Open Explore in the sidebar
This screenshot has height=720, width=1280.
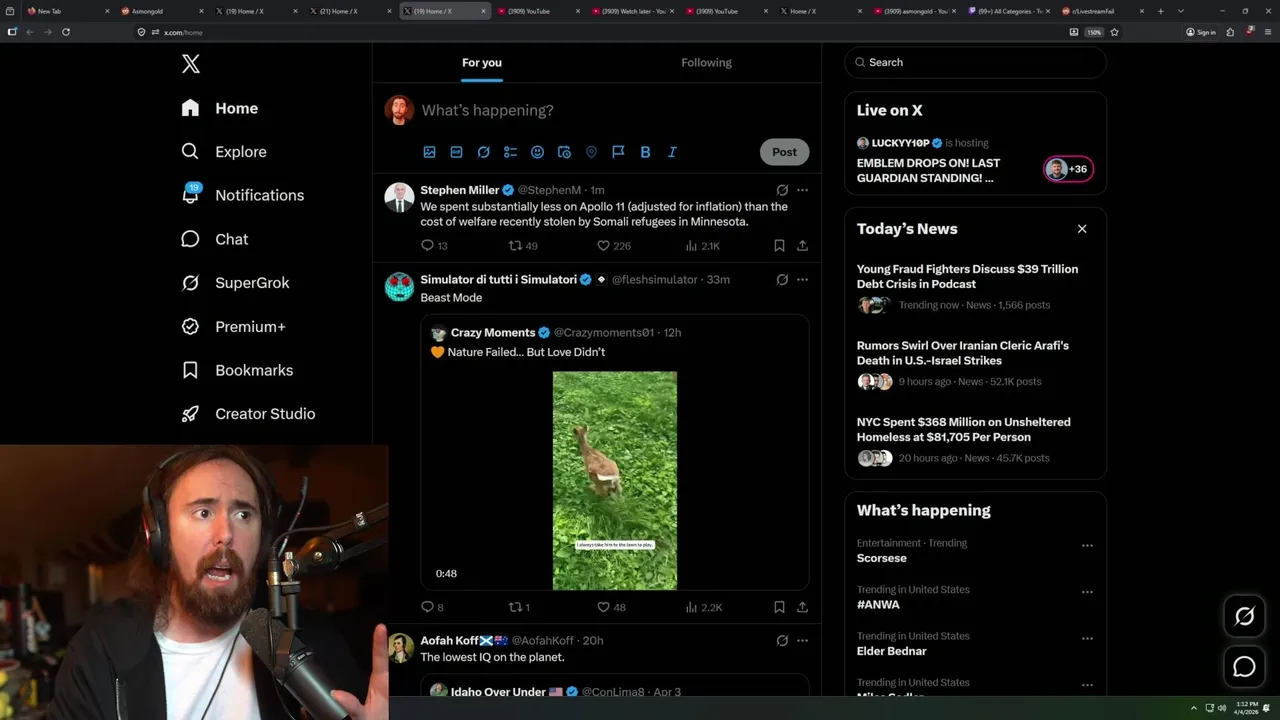(224, 152)
